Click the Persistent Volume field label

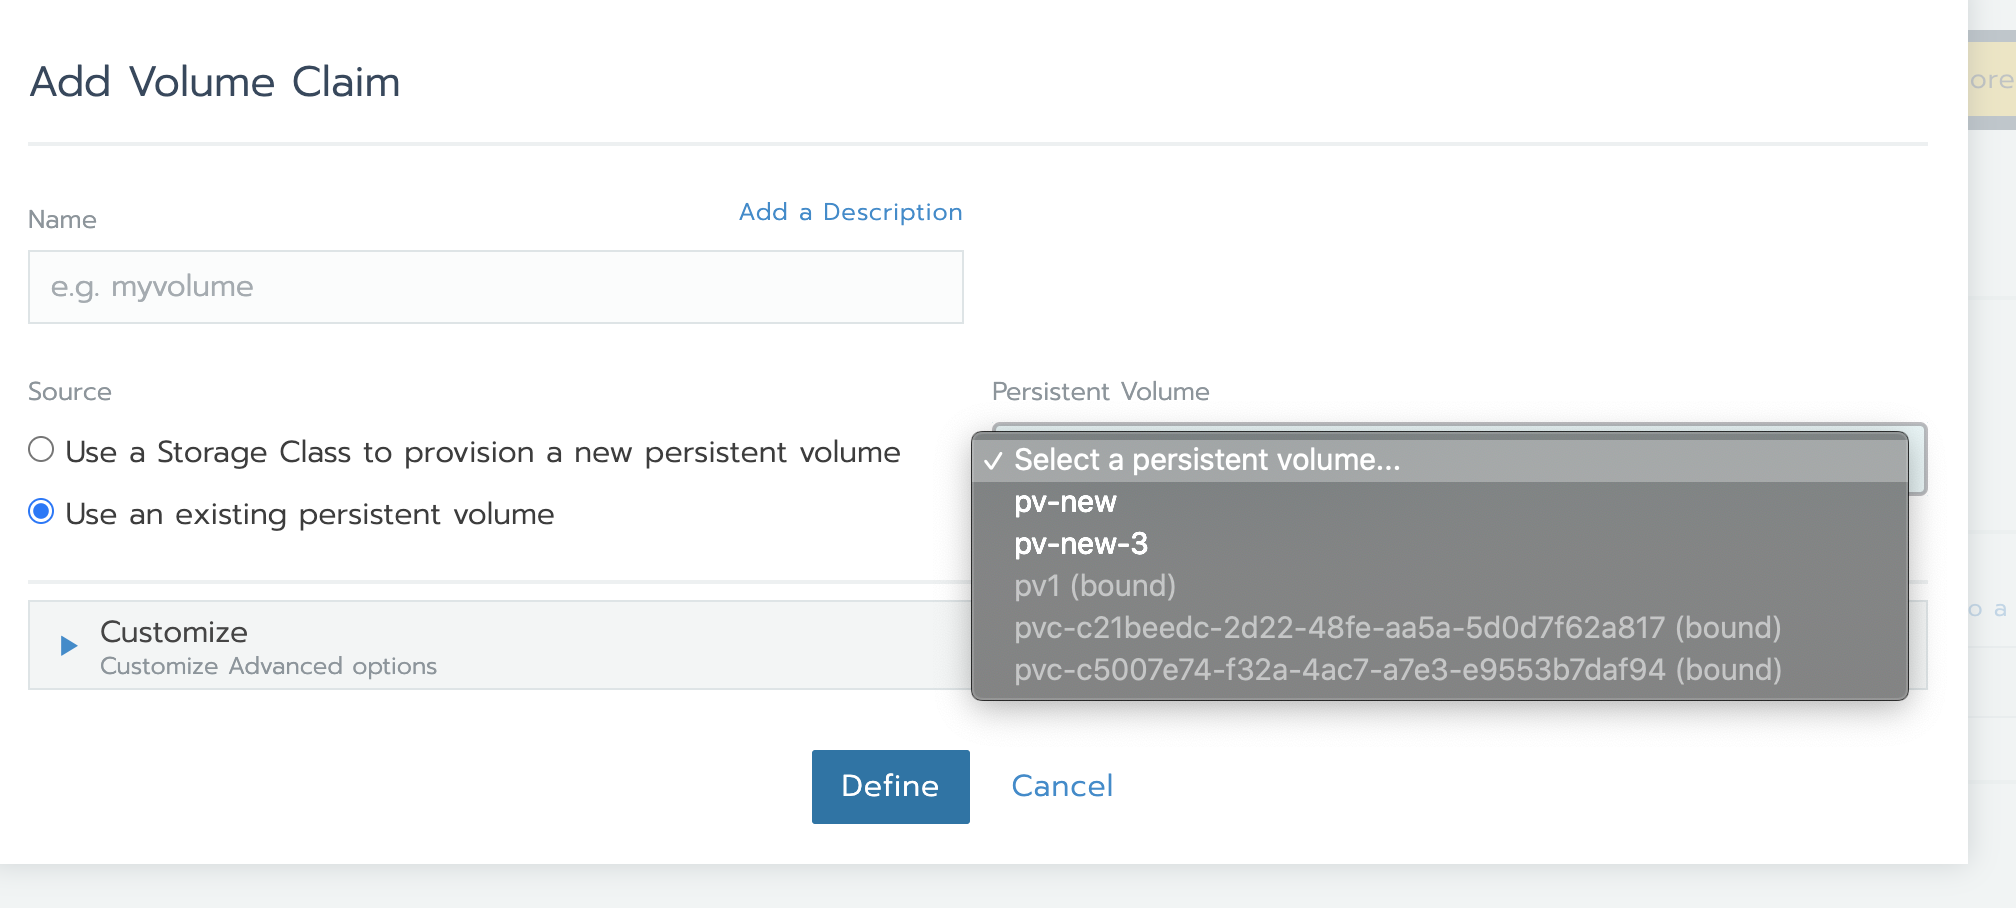tap(1099, 391)
